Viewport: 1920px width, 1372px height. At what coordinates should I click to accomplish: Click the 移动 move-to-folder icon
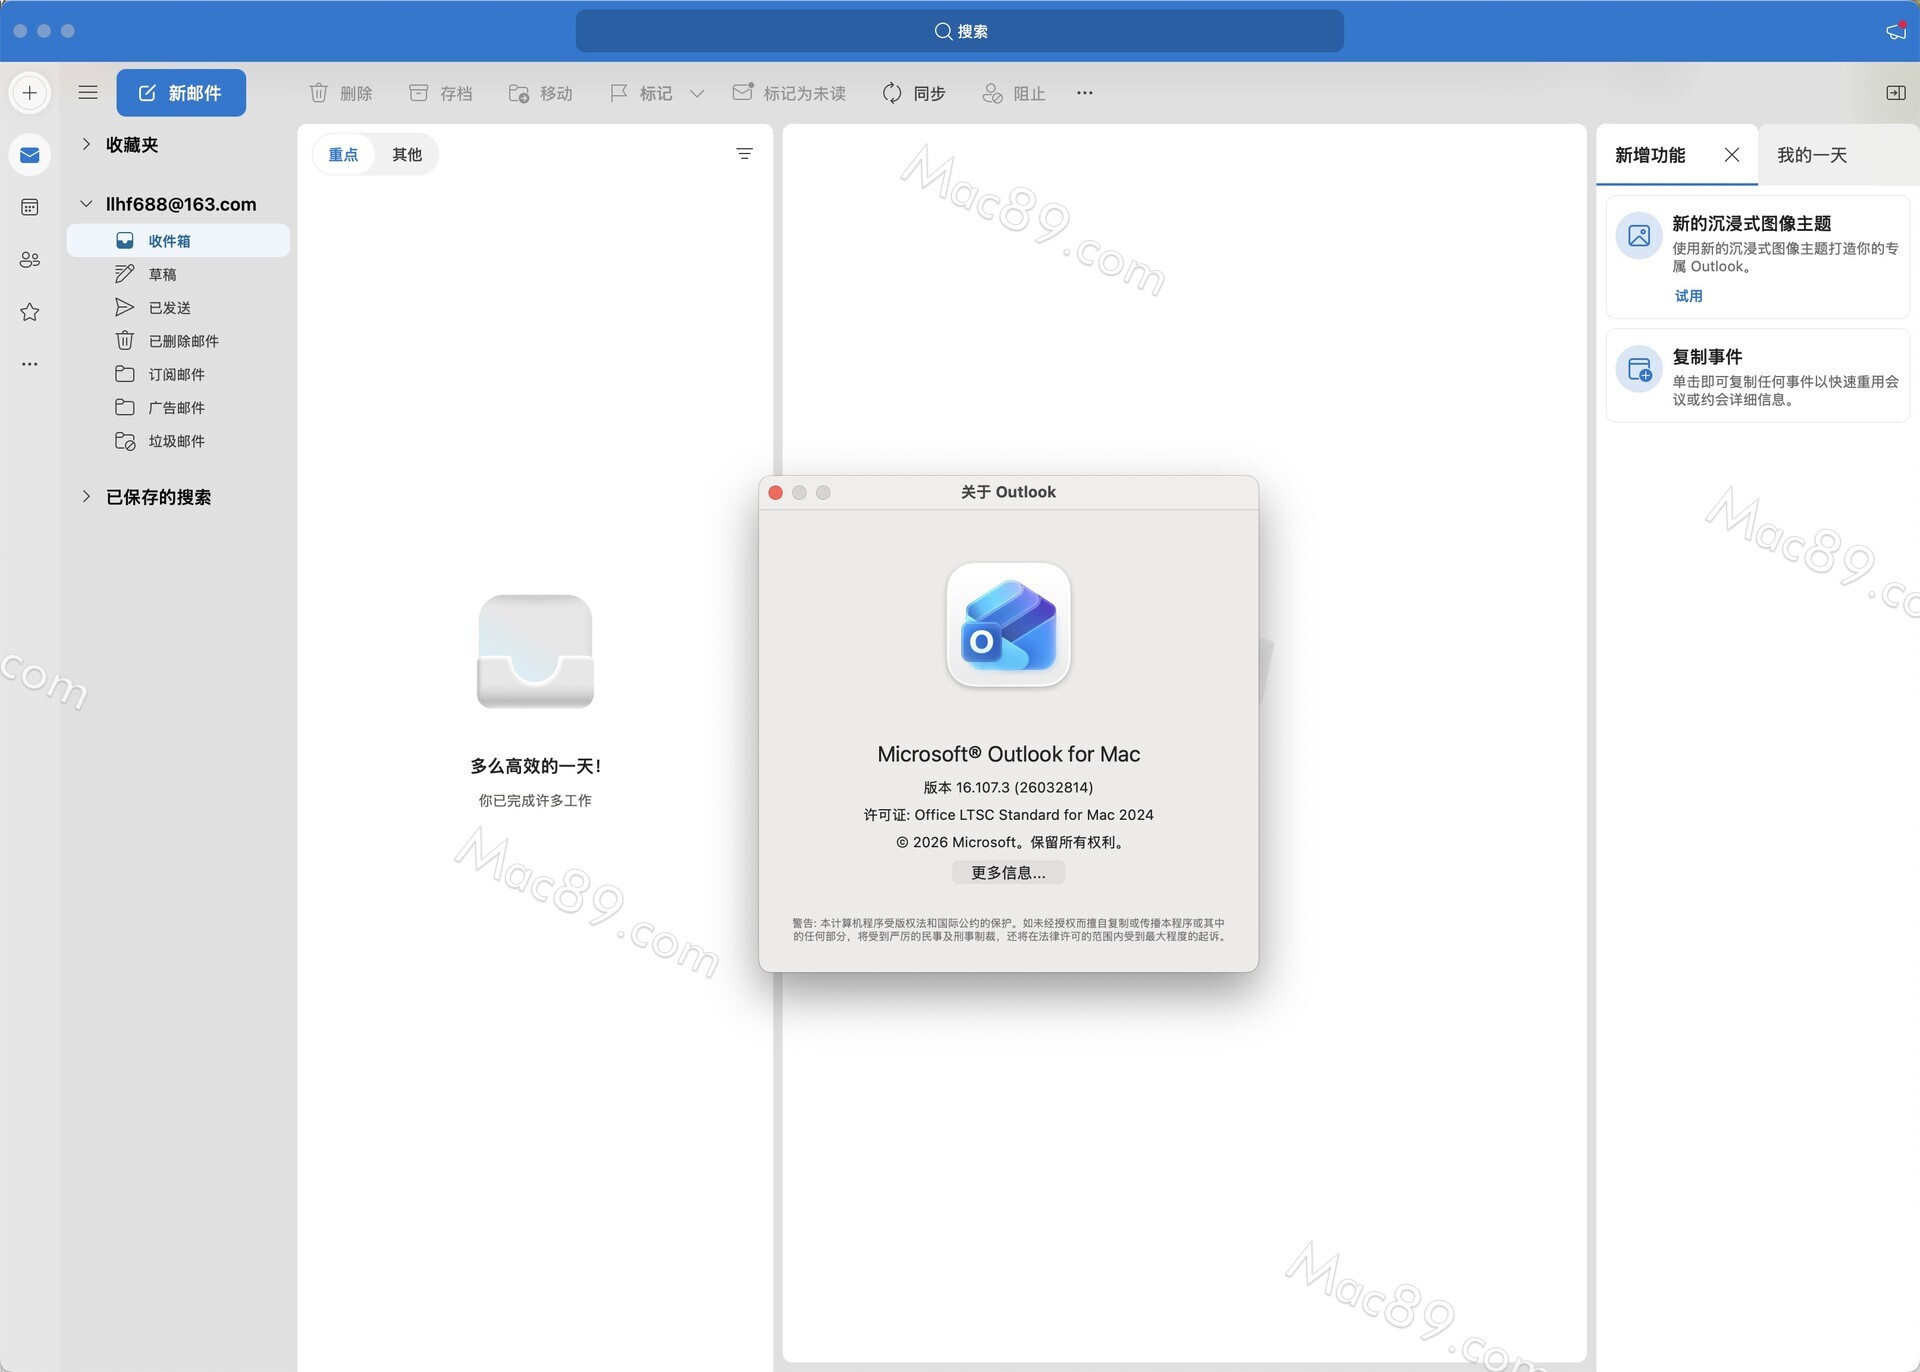point(519,92)
